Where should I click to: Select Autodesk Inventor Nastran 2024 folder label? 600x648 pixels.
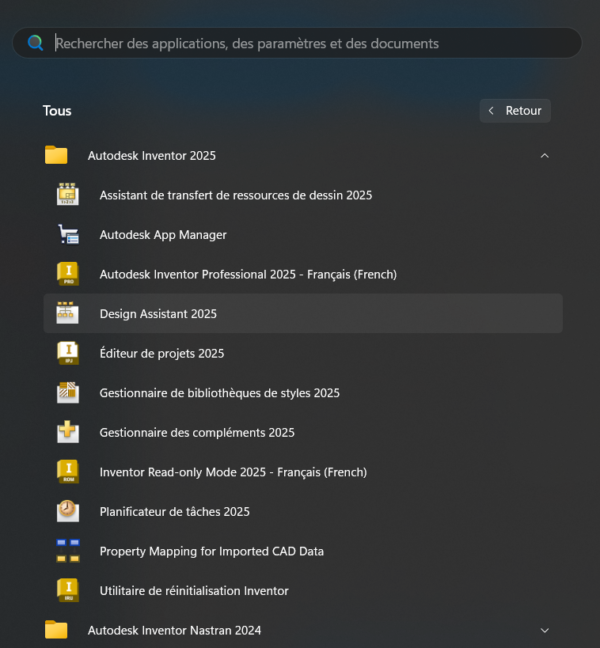(174, 630)
